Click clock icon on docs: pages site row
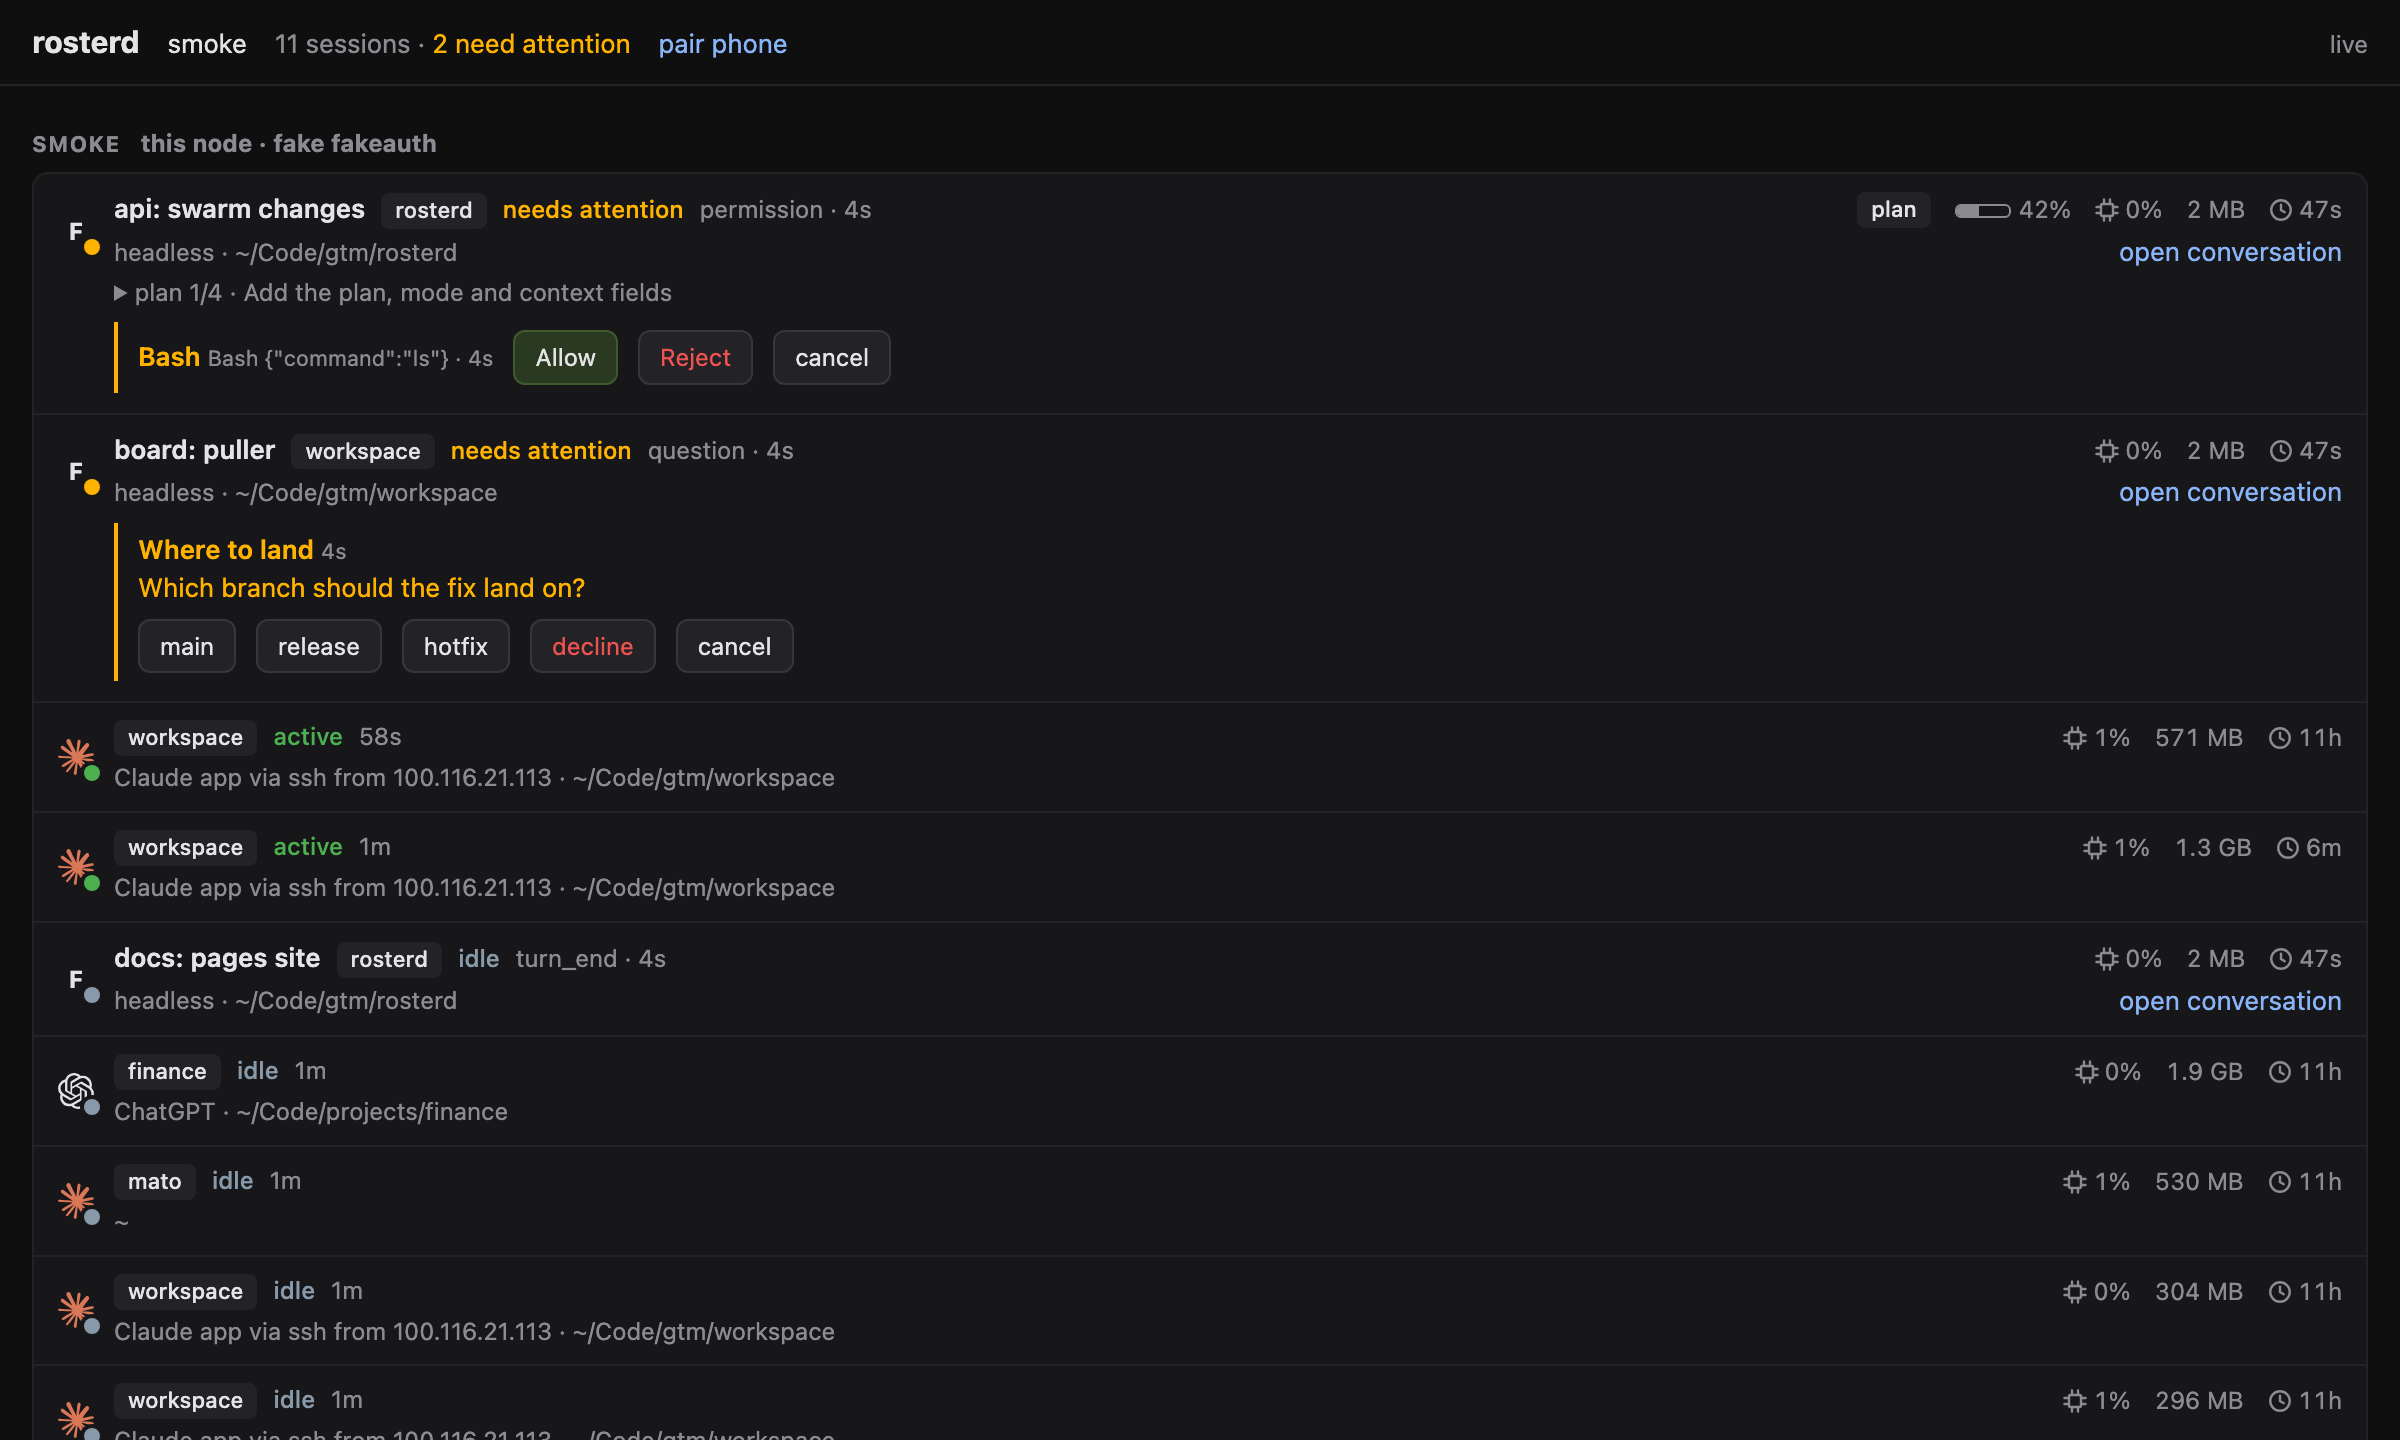This screenshot has width=2400, height=1440. point(2281,959)
